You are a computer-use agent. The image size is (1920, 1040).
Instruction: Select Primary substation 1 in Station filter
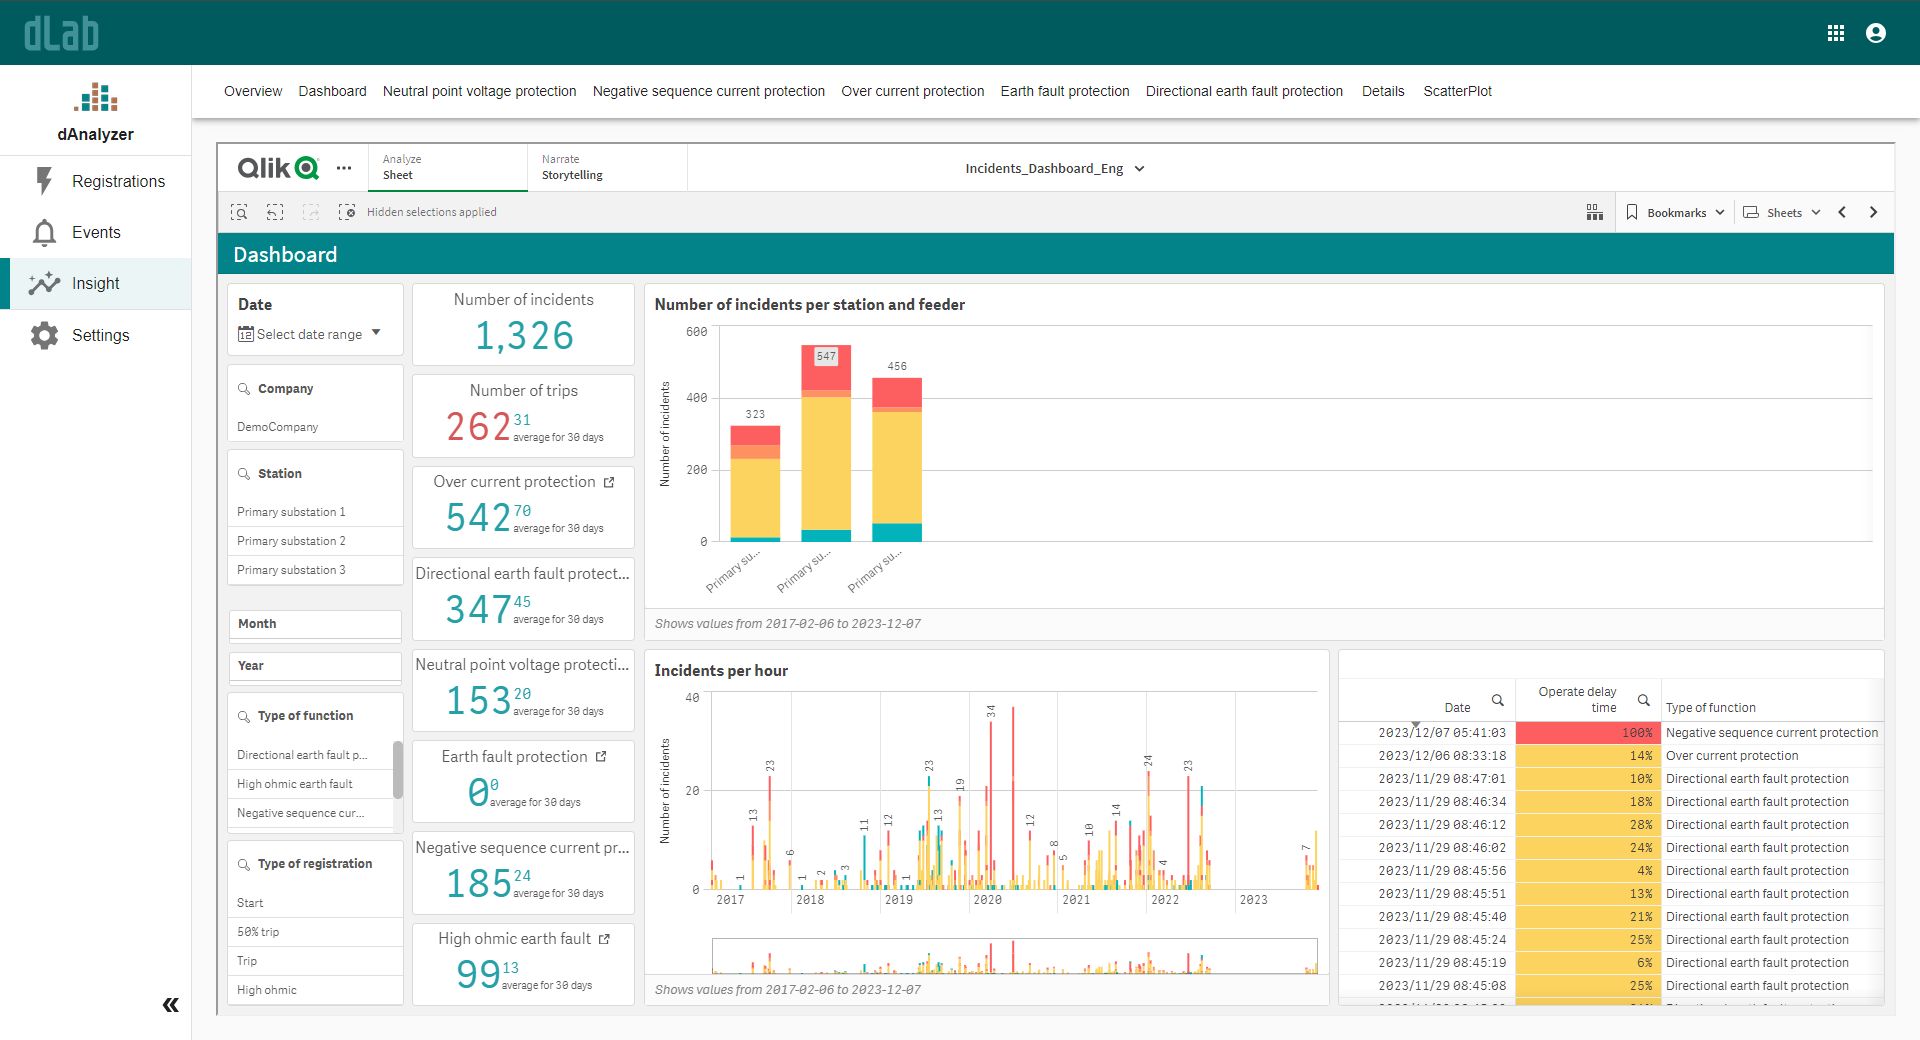point(291,511)
